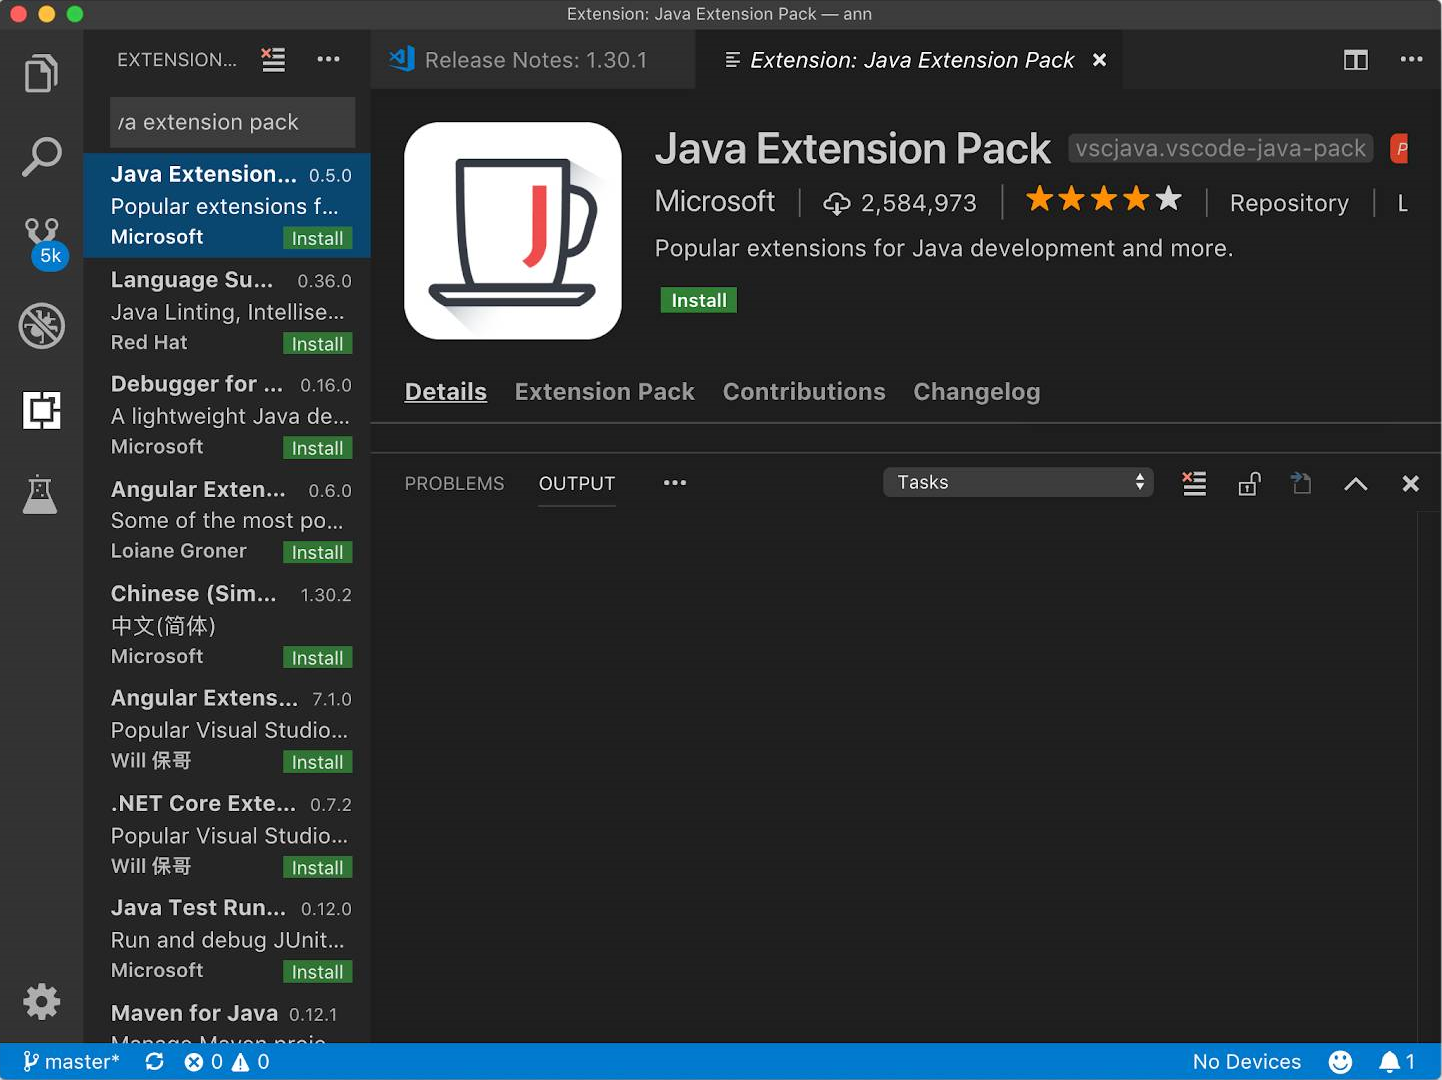Install Java Extension Pack from detail page
Screen dimensions: 1442x1080
click(698, 300)
